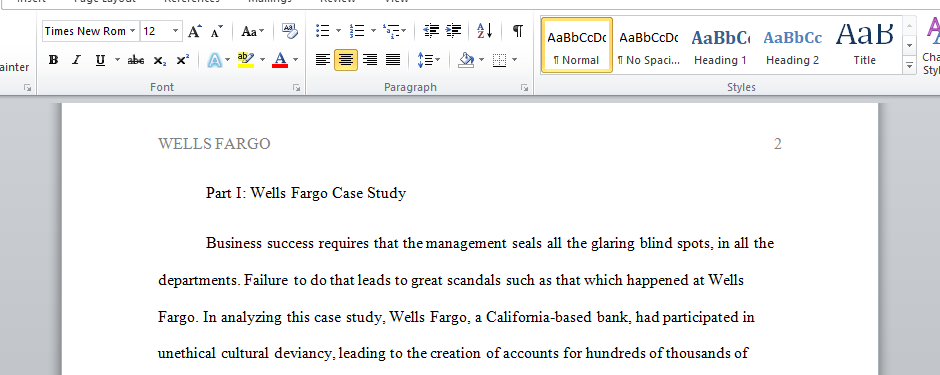Screen dimensions: 940x375
Task: Click the Sort A-Z icon
Action: 484,31
